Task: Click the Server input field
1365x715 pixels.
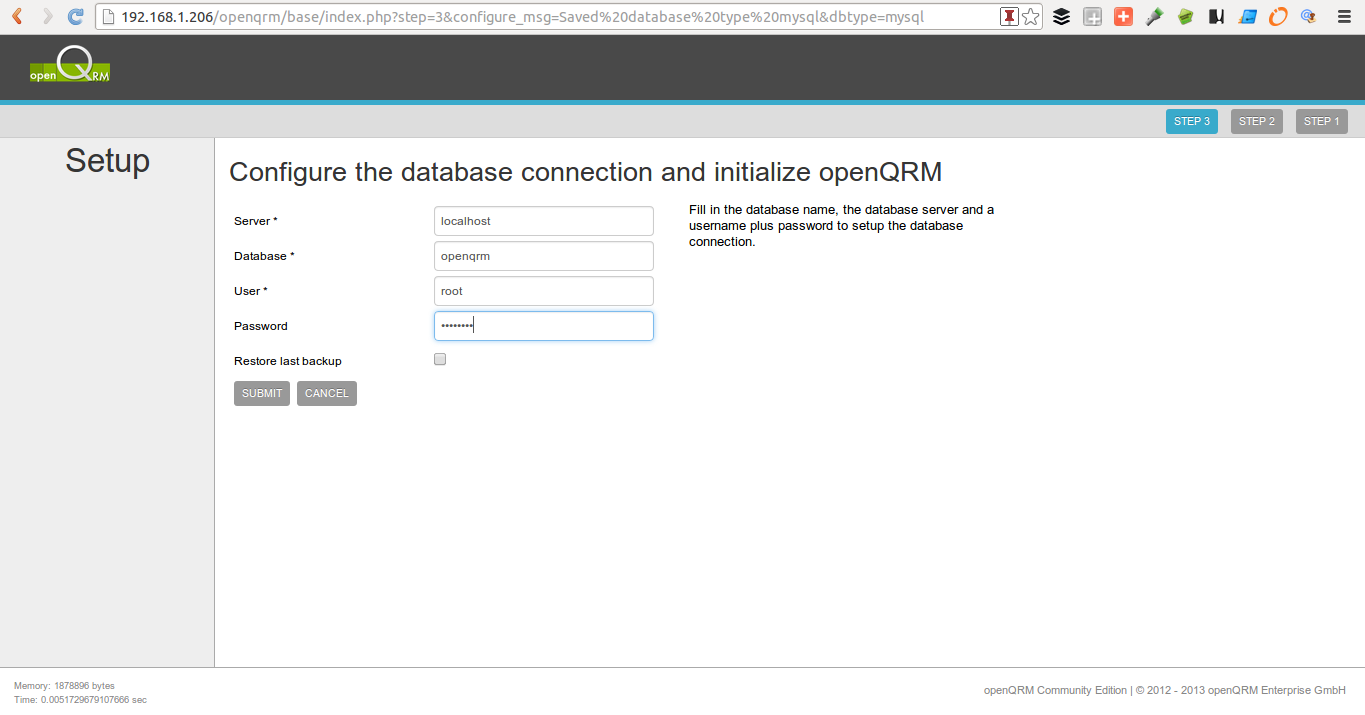Action: (x=543, y=220)
